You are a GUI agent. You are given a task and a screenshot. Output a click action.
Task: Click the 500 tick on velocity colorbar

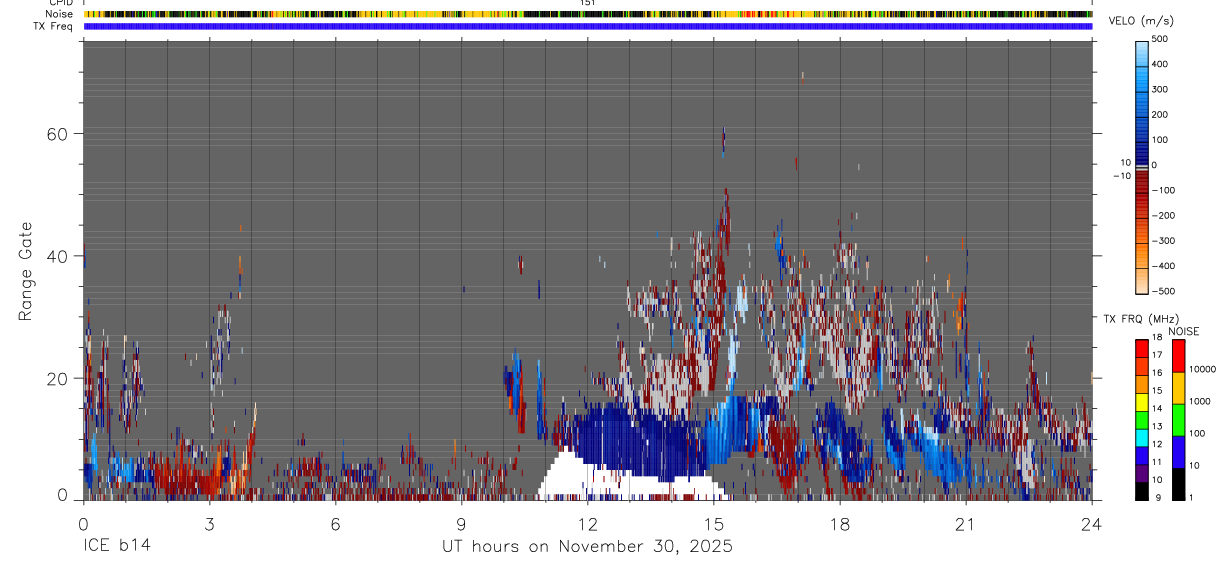(1159, 39)
